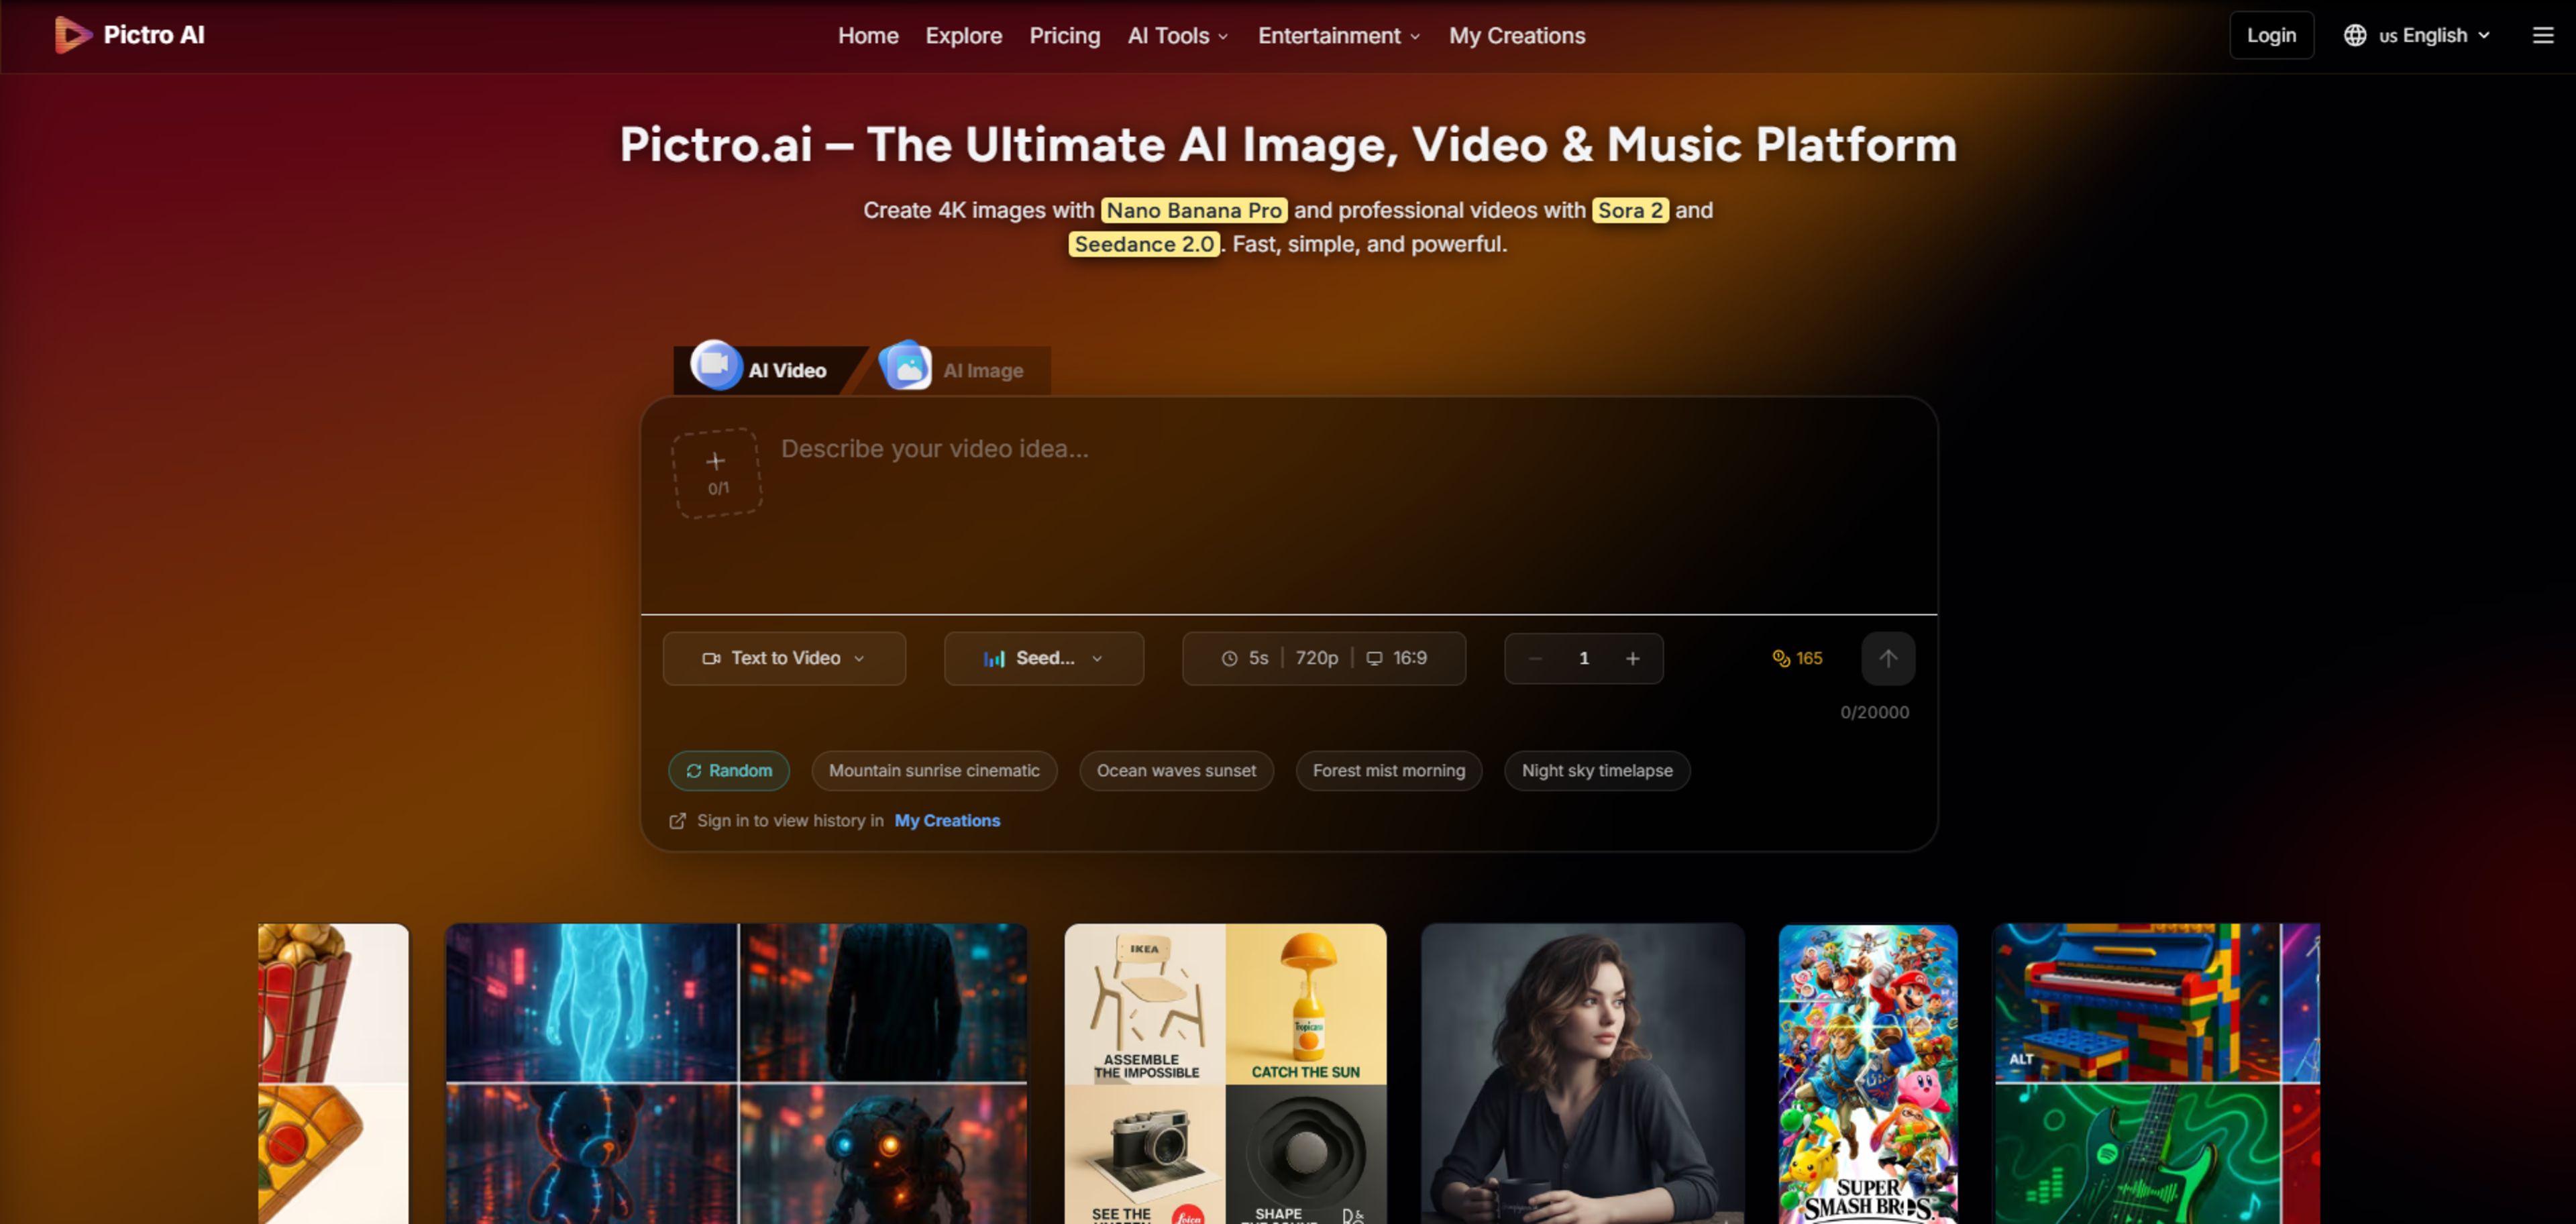Screen dimensions: 2576x1224
Task: Open the Seed... model dropdown
Action: coord(1043,658)
